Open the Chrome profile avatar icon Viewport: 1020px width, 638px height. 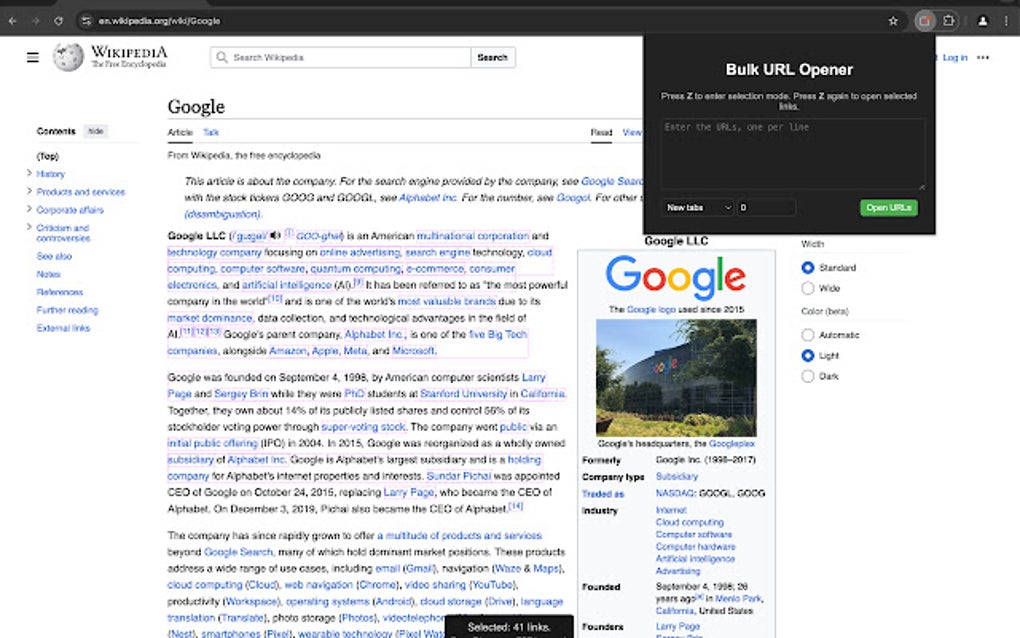pos(982,20)
